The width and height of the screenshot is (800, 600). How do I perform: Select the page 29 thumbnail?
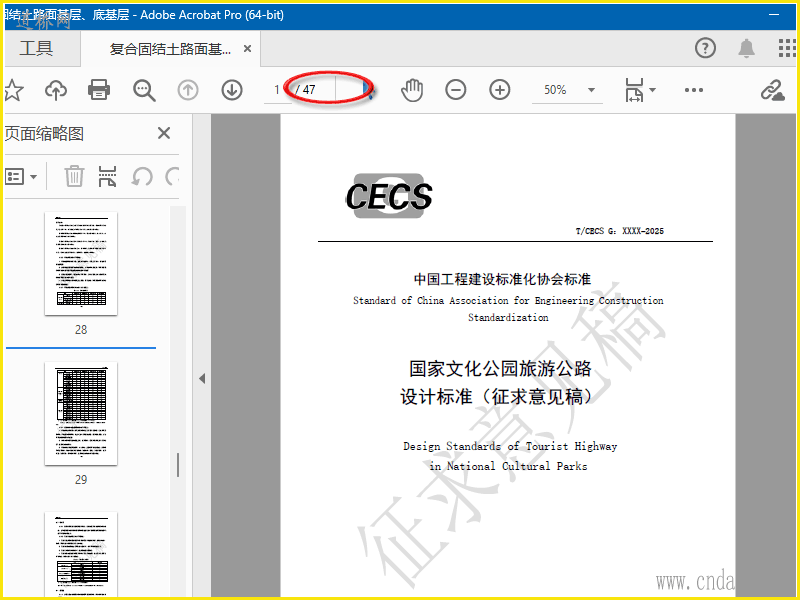pyautogui.click(x=81, y=413)
